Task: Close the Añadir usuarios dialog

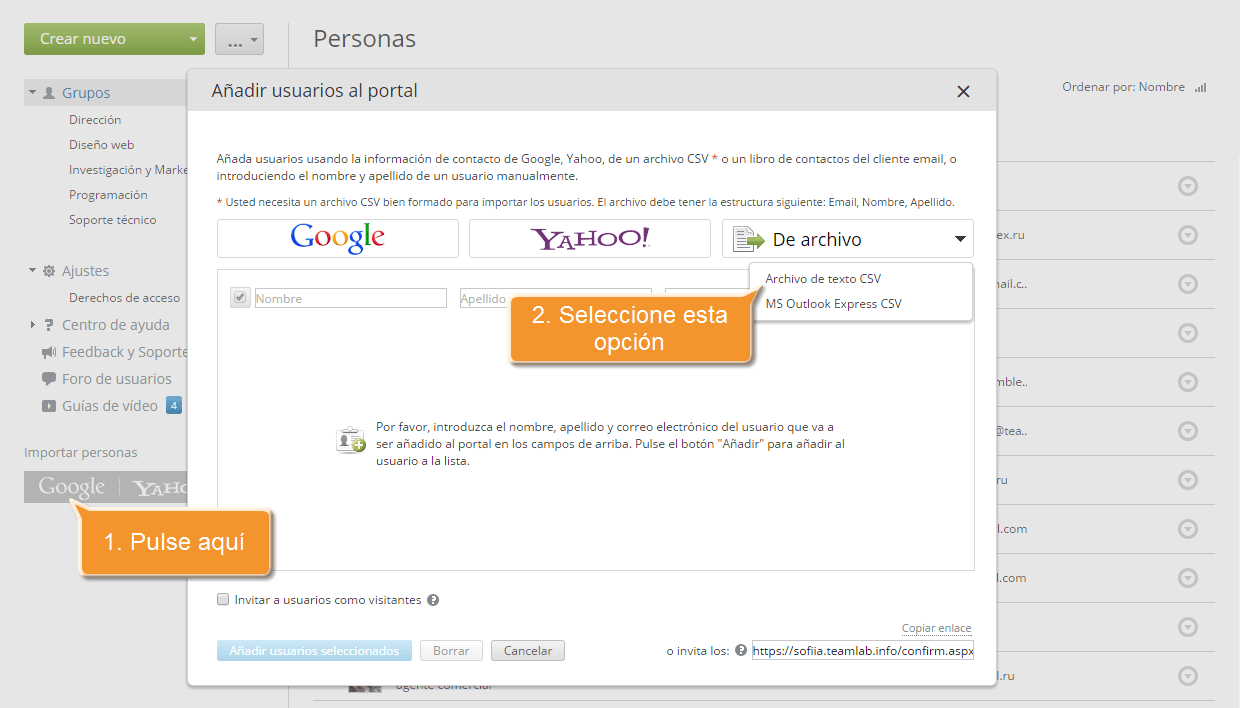Action: pos(963,91)
